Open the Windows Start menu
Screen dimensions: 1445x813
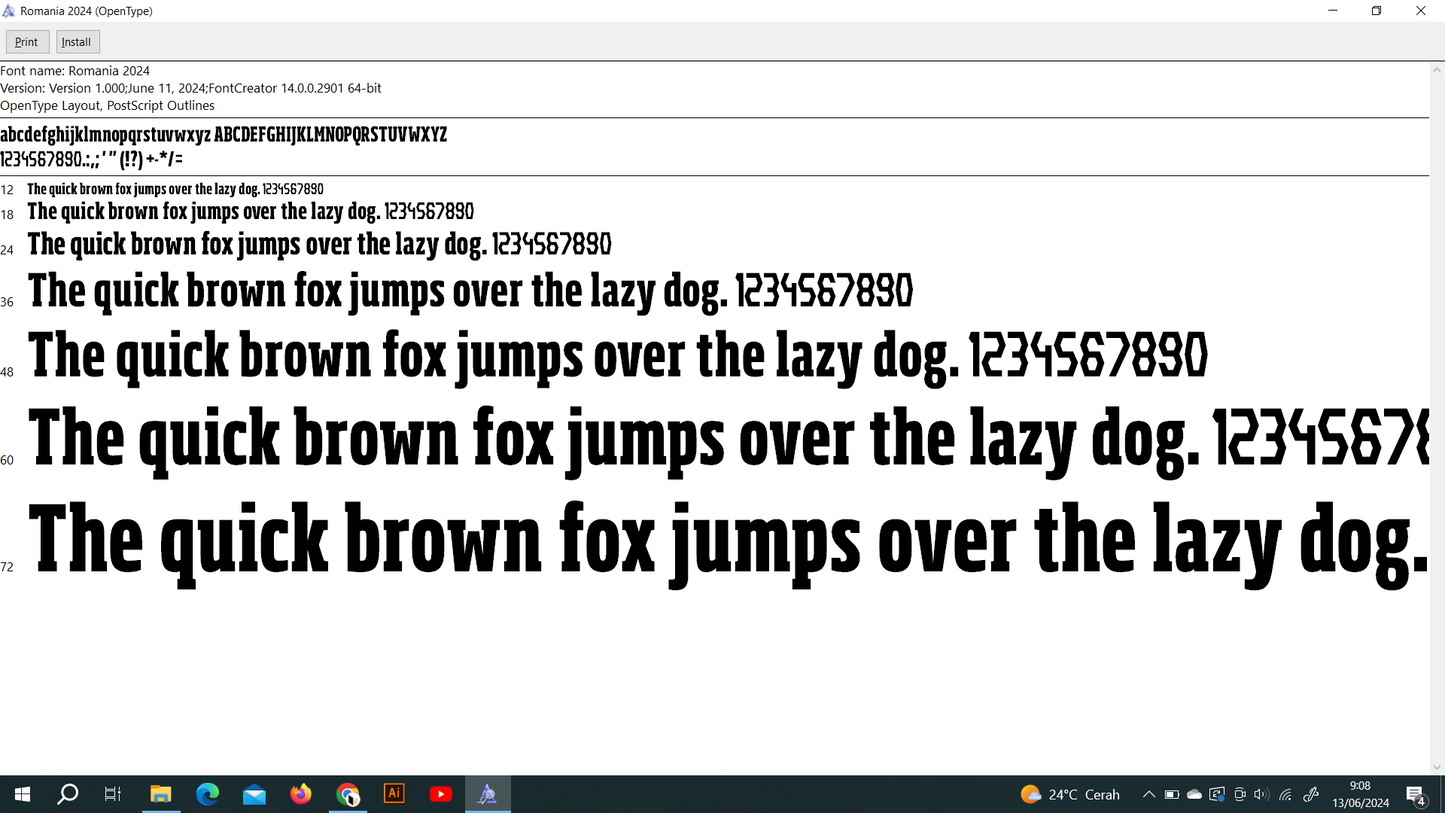tap(22, 795)
